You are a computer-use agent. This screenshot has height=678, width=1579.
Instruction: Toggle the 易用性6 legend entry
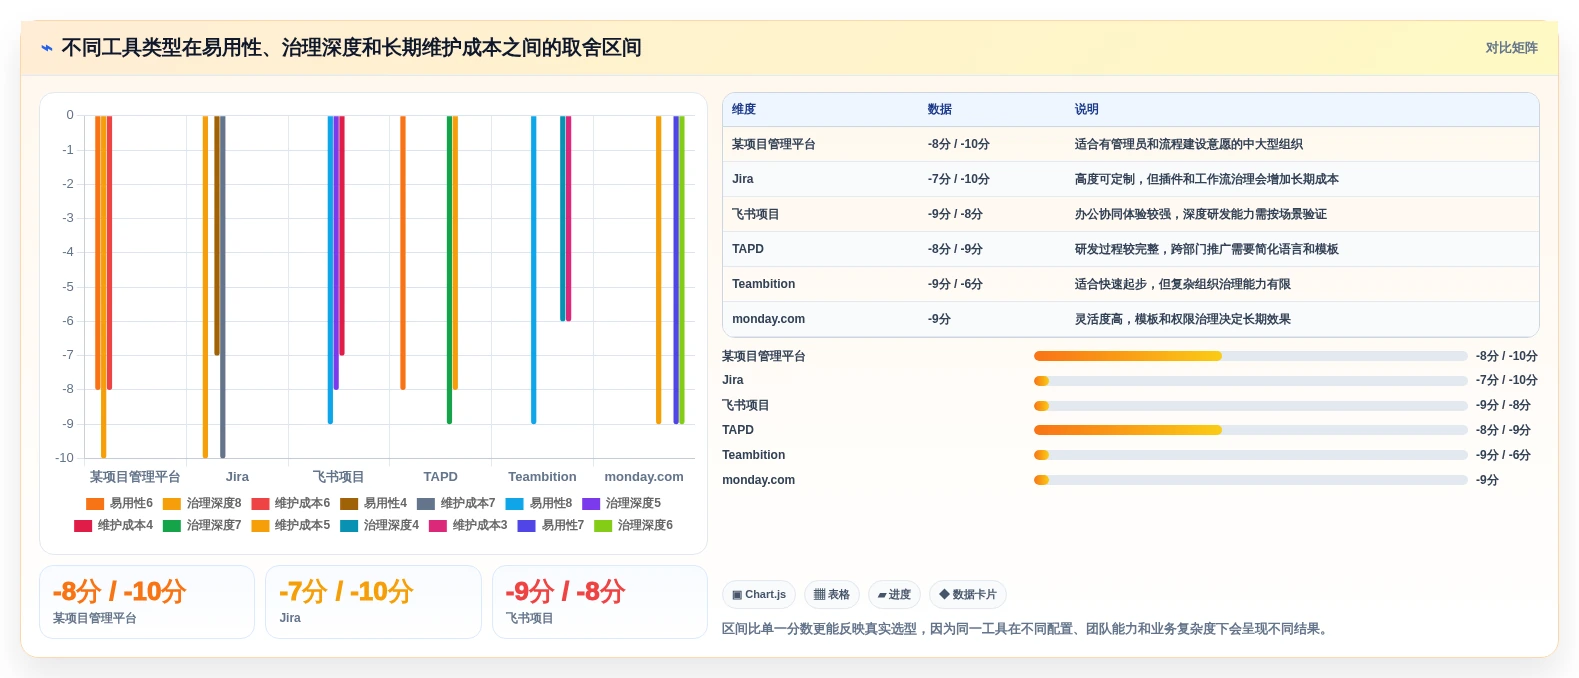click(x=120, y=504)
